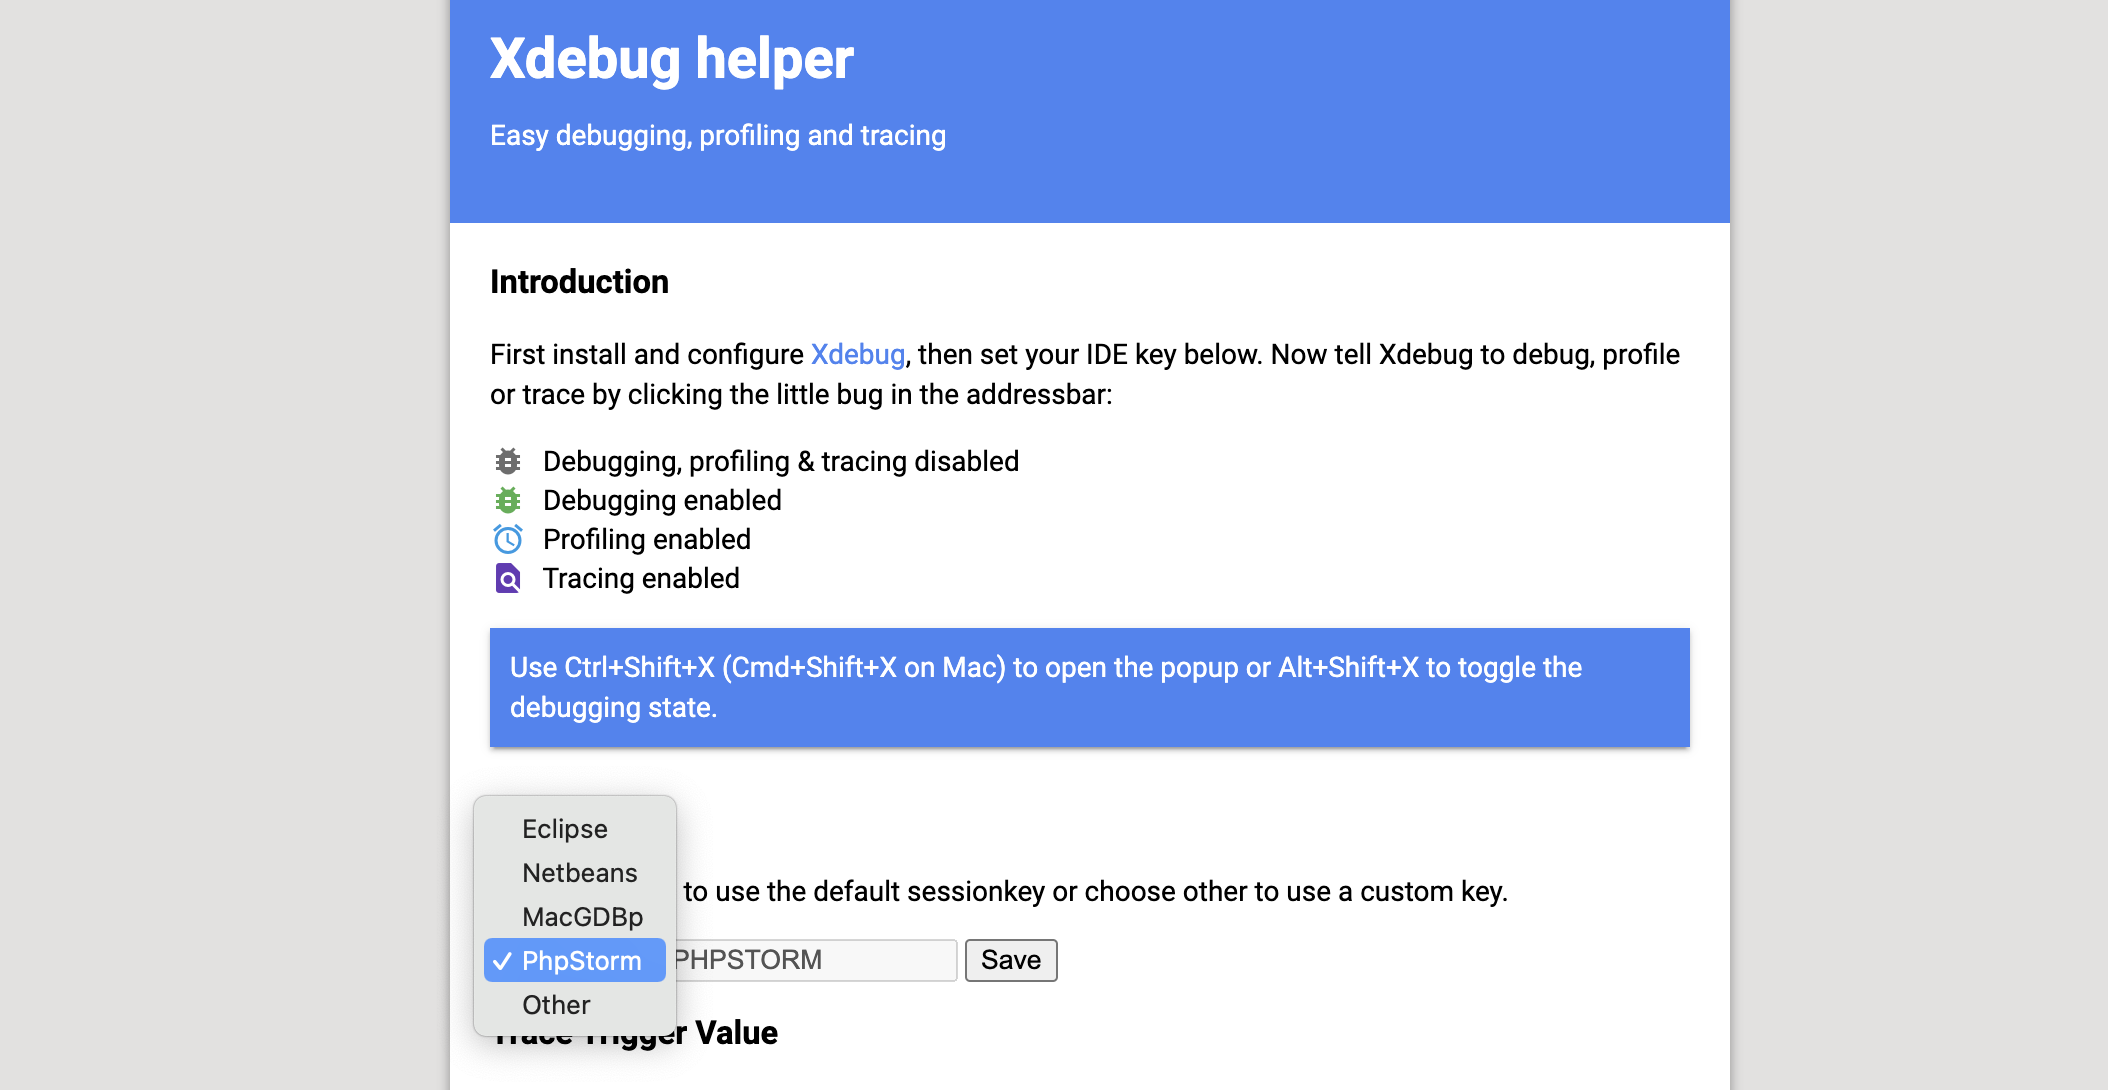Click the Tracing enabled text label
Viewport: 2108px width, 1090px height.
(640, 578)
